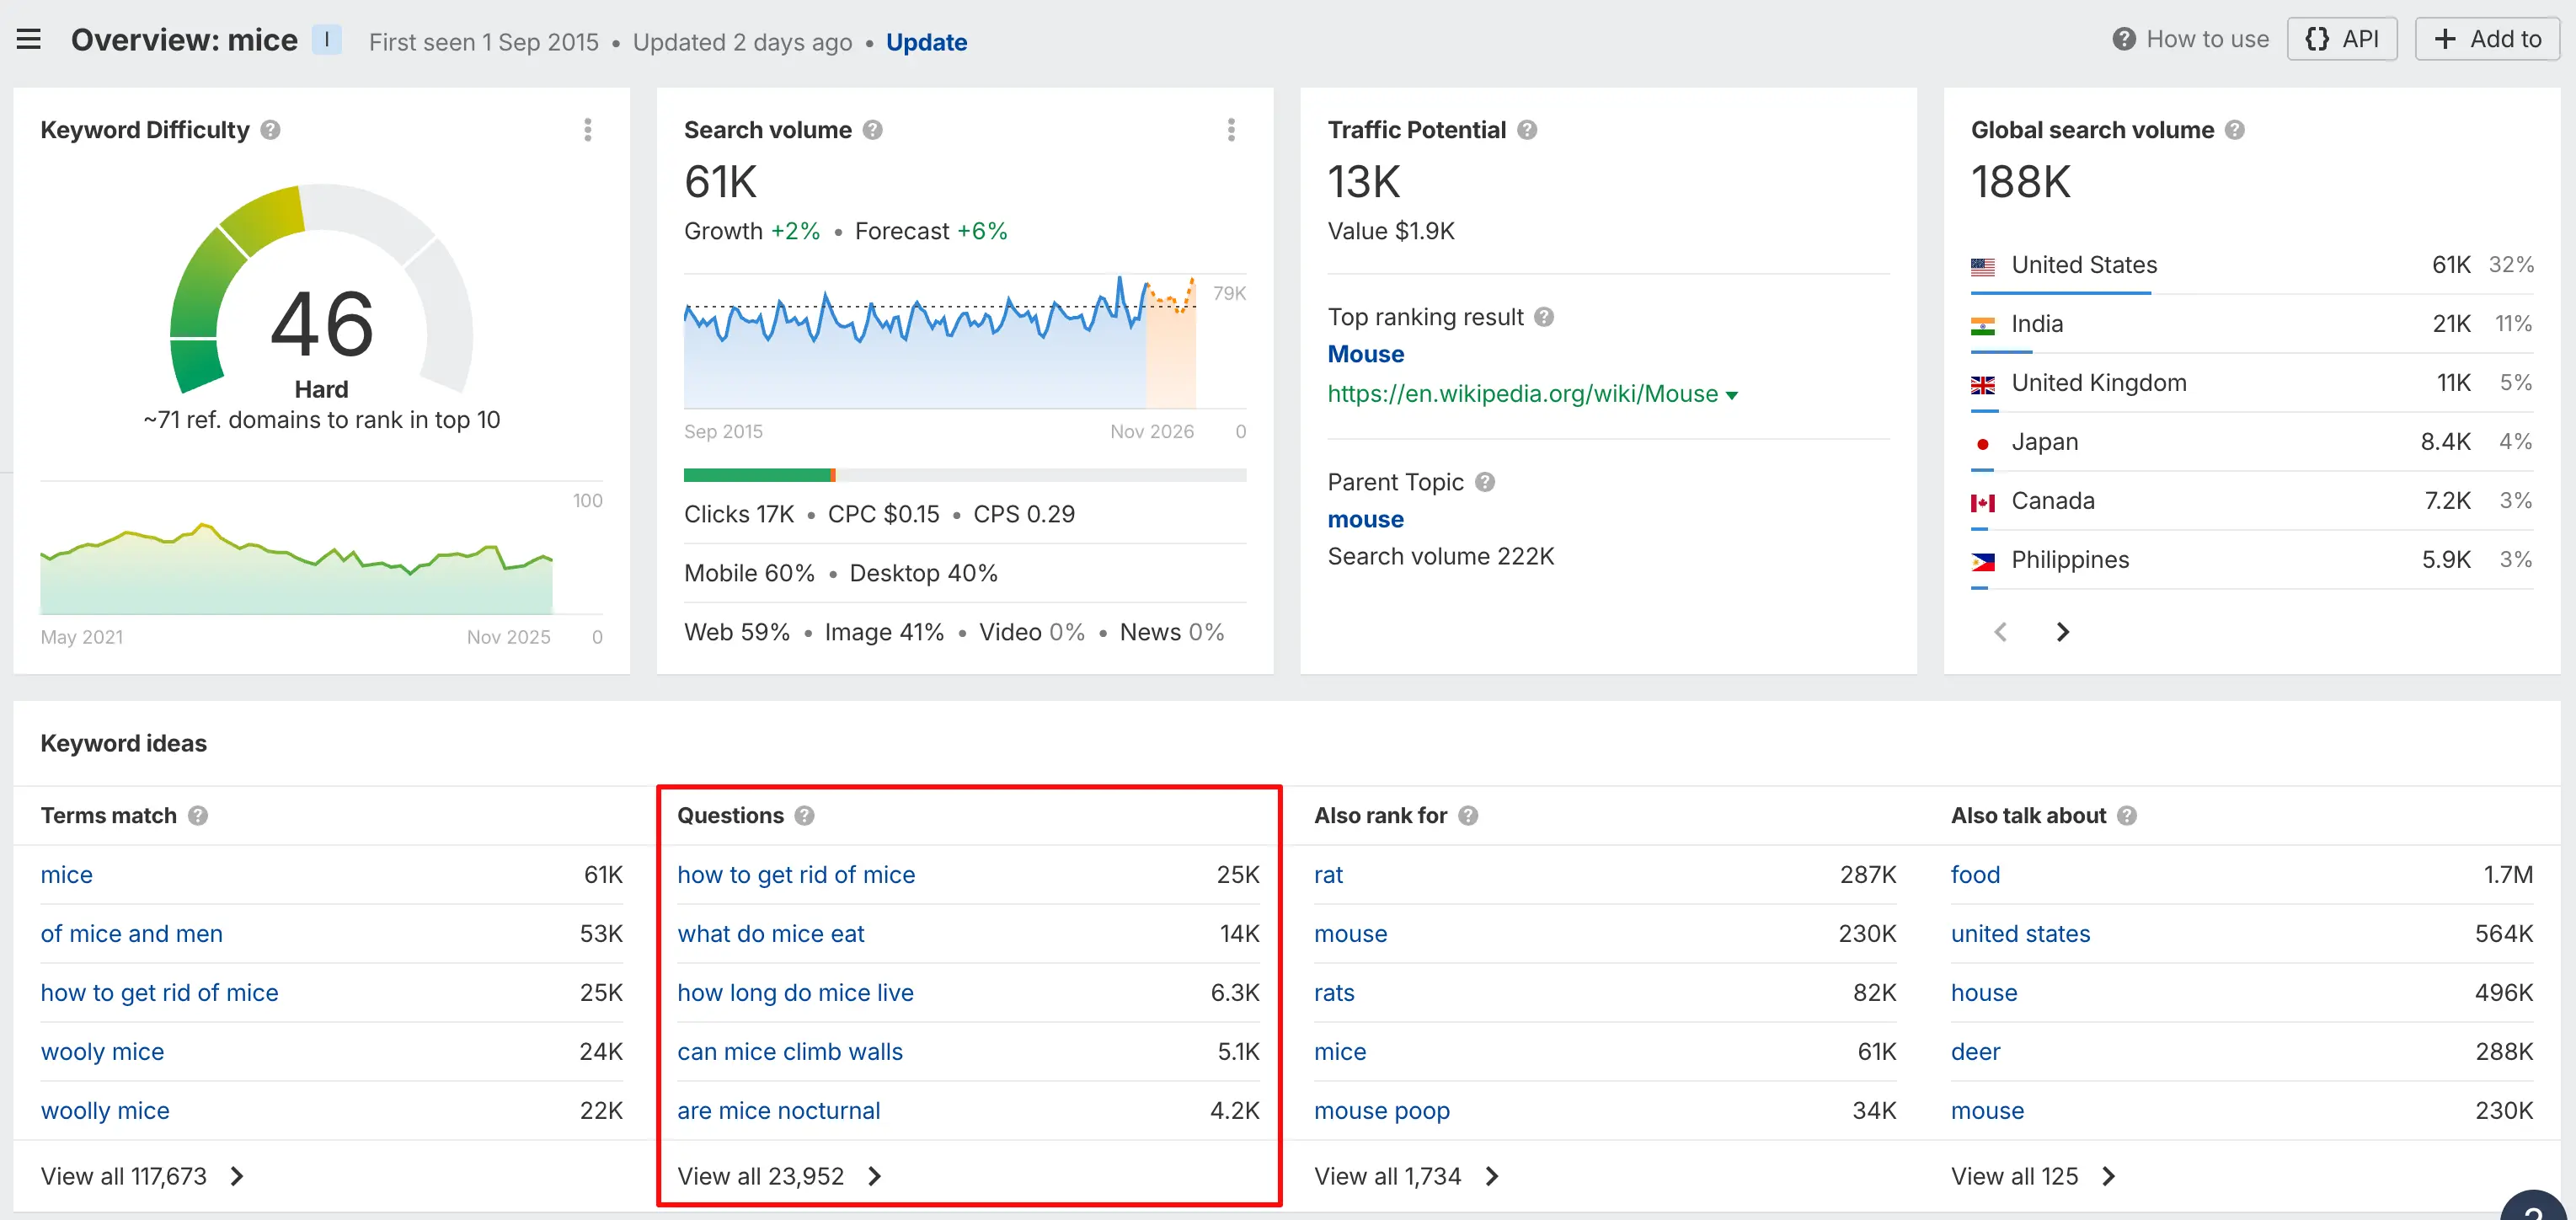Open 'house' in Also talk about
The height and width of the screenshot is (1220, 2576).
pos(1984,993)
